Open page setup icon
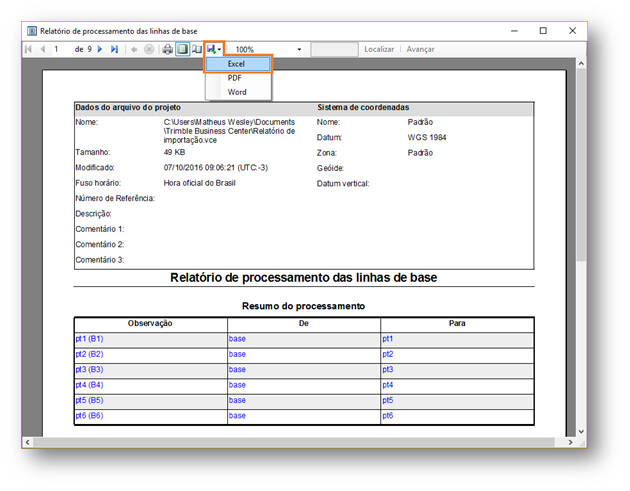The width and height of the screenshot is (630, 491). [197, 49]
